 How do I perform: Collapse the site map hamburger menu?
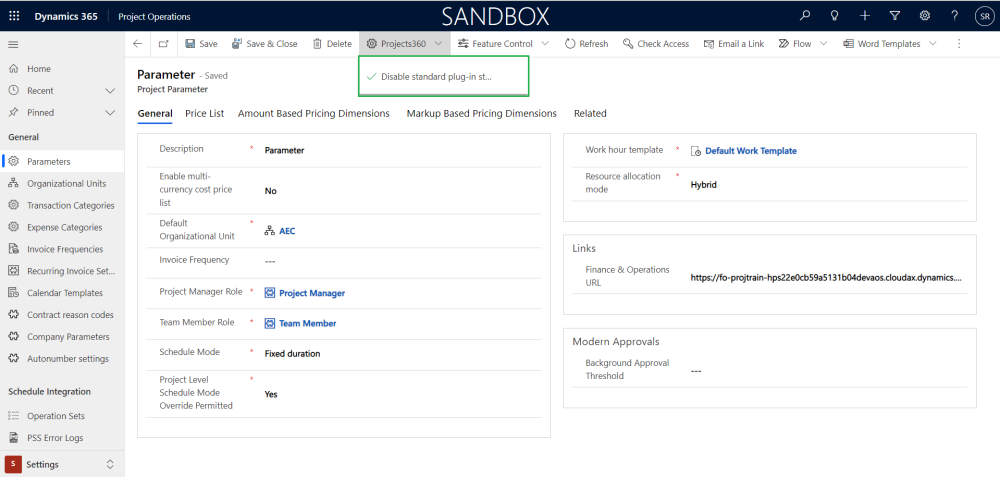(13, 44)
